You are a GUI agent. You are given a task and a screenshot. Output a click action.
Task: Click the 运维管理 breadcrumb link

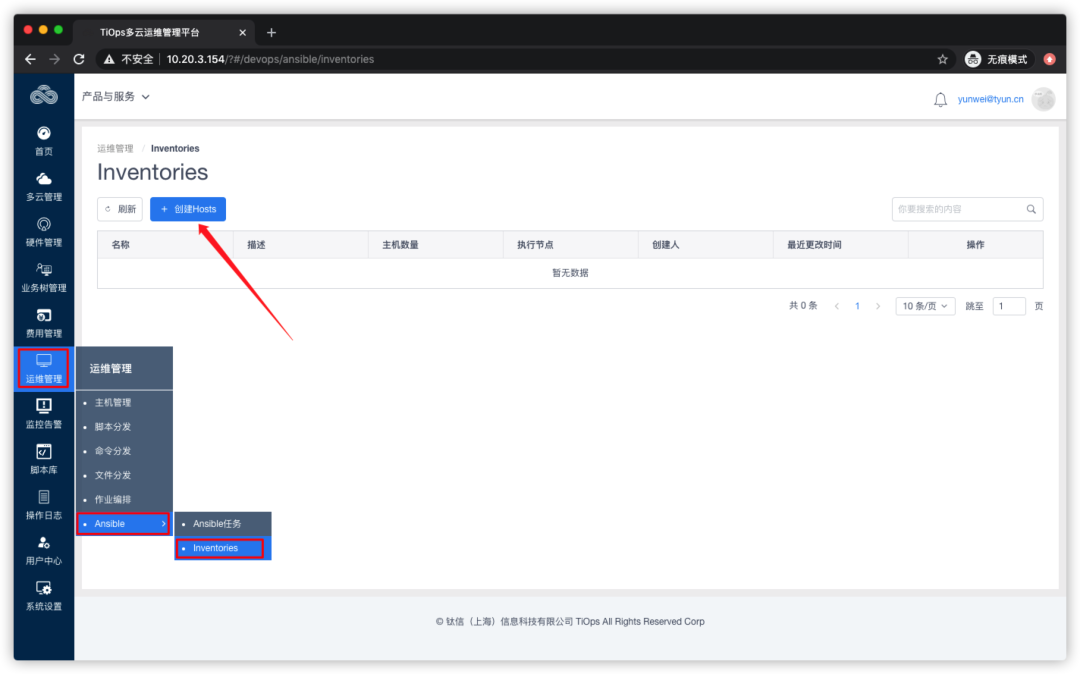pyautogui.click(x=114, y=148)
